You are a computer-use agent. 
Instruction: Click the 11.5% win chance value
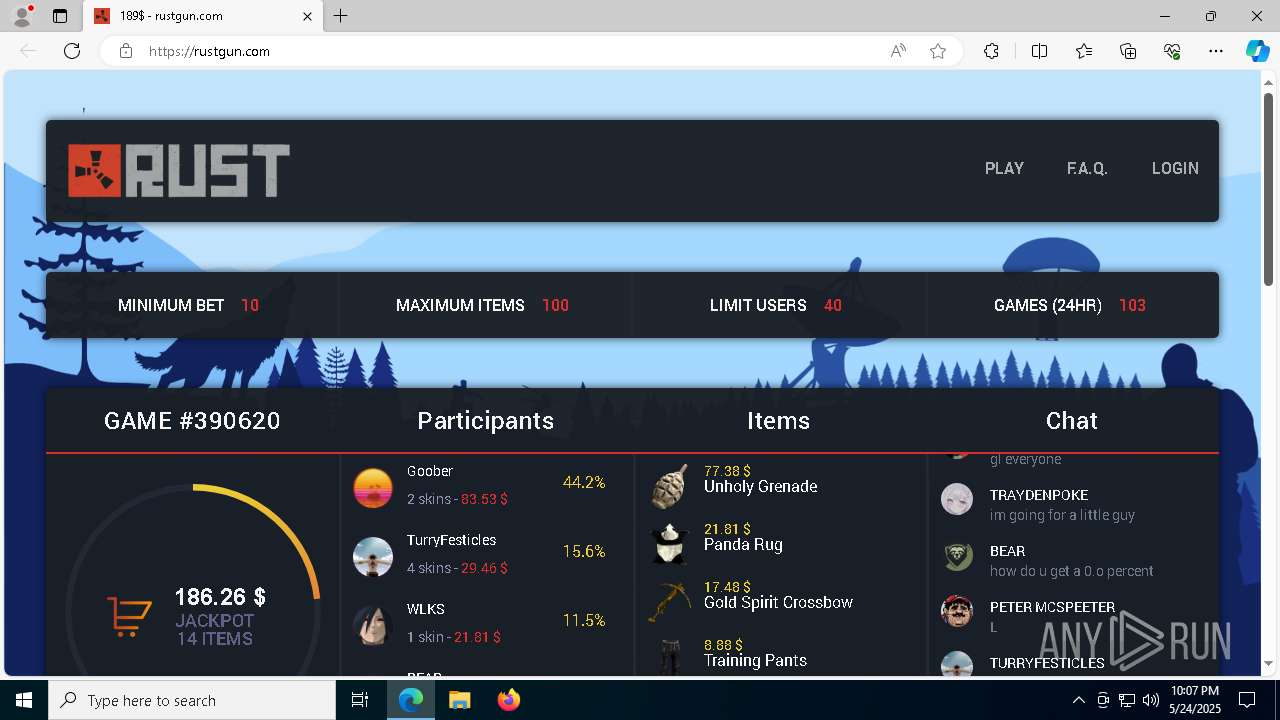(584, 620)
